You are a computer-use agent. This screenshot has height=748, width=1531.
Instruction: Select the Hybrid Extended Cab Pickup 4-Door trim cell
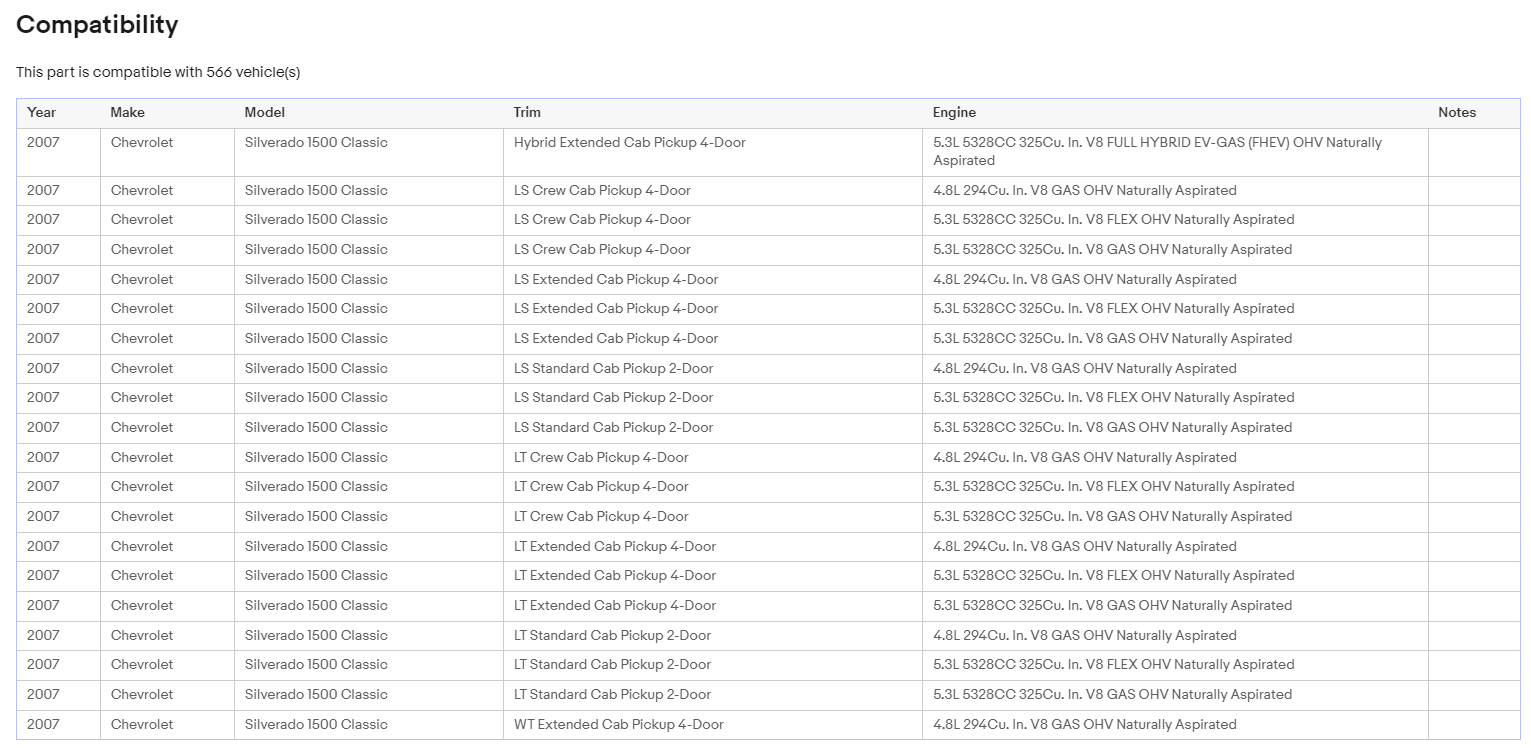click(713, 152)
